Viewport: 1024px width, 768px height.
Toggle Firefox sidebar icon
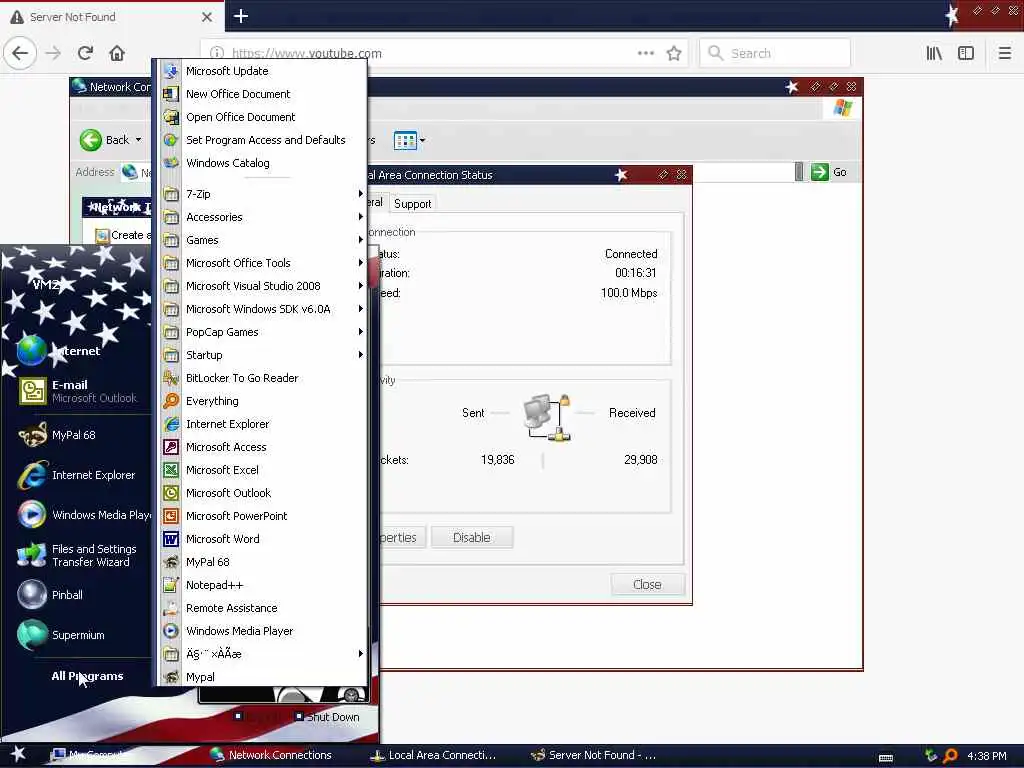tap(966, 53)
